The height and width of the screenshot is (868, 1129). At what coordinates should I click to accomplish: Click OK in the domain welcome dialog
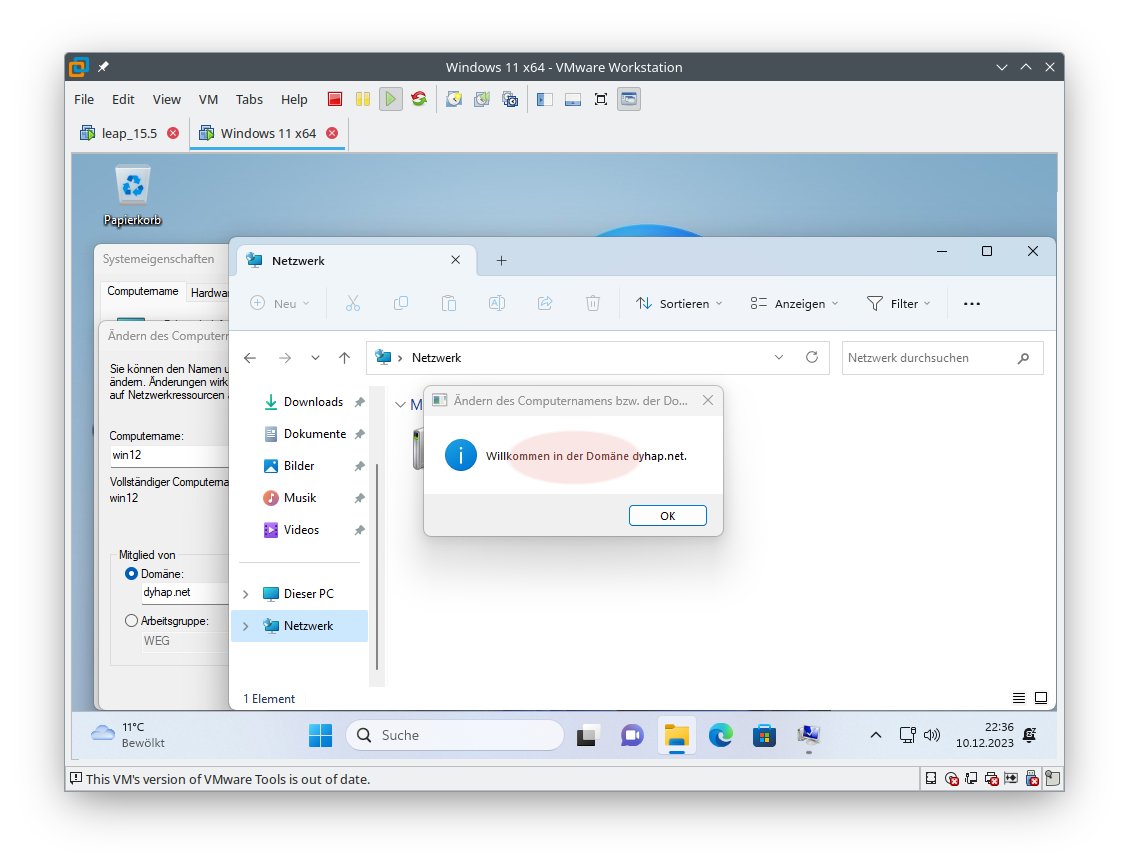667,516
